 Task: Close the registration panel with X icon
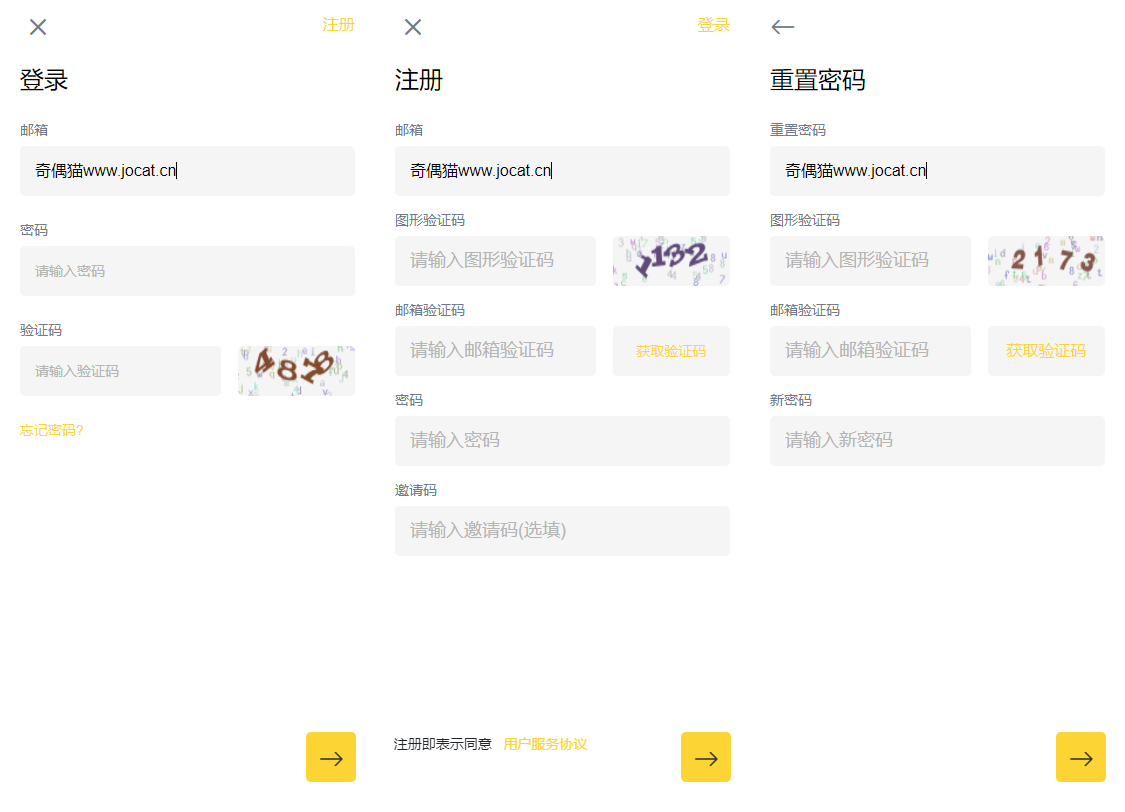click(413, 27)
